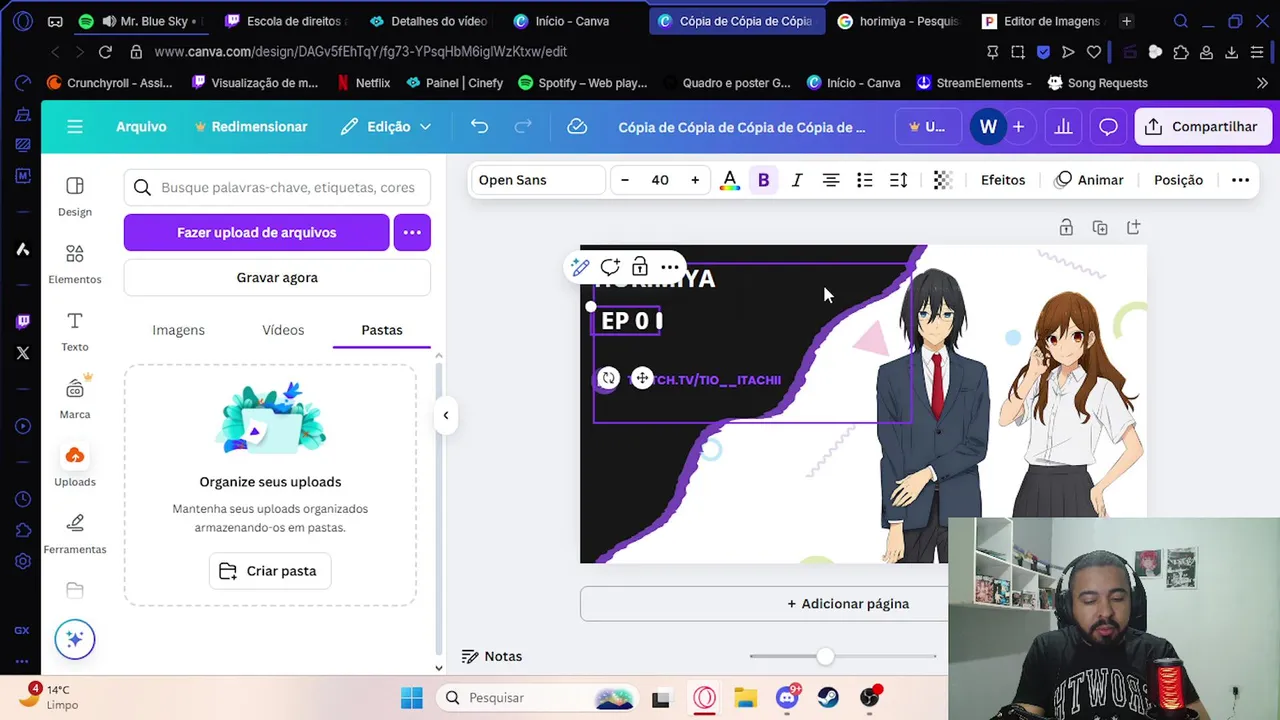Open Steam from taskbar

pos(828,698)
